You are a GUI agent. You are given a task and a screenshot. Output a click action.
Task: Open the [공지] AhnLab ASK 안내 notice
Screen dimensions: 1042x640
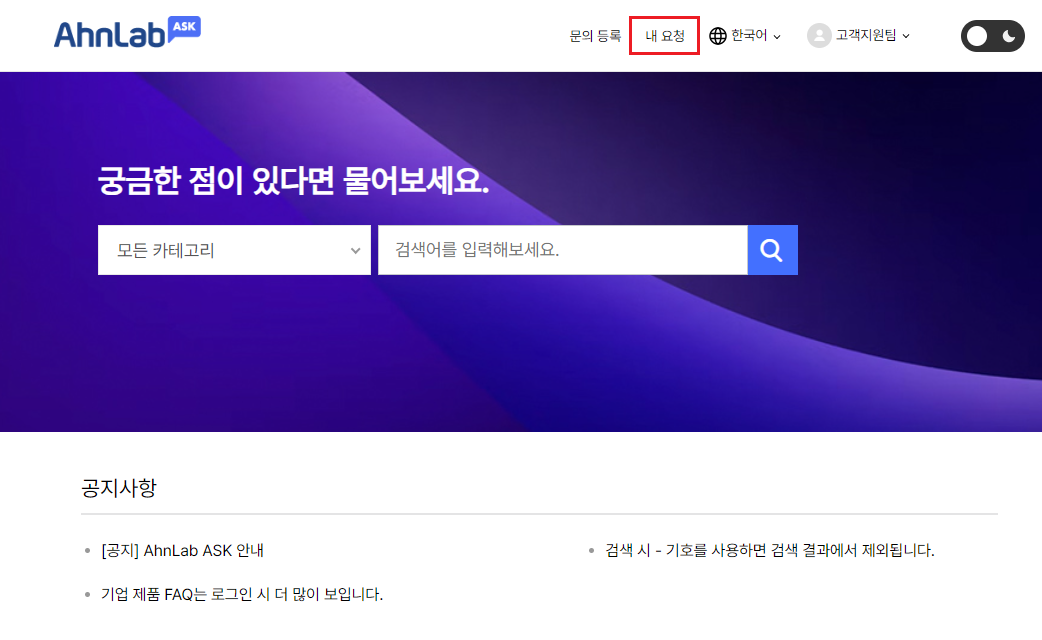coord(185,550)
